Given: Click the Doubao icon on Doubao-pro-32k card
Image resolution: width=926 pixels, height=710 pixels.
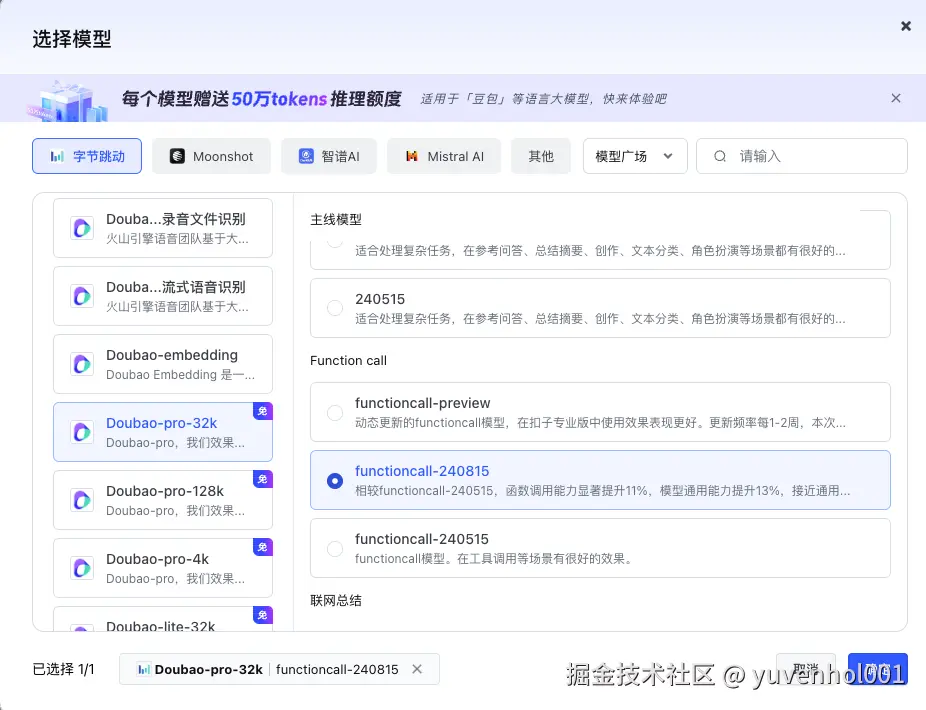Looking at the screenshot, I should coord(82,432).
